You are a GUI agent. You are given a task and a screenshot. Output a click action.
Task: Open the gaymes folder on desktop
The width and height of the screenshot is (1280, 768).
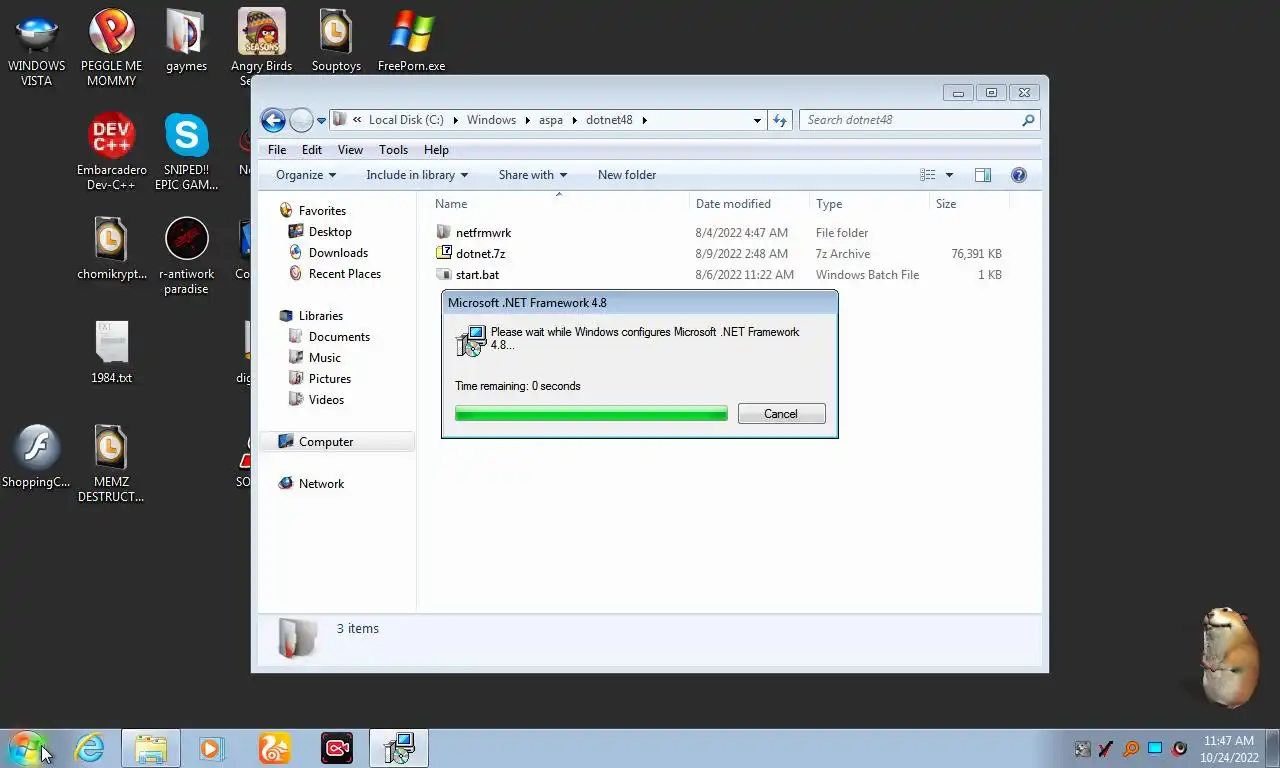[x=186, y=41]
